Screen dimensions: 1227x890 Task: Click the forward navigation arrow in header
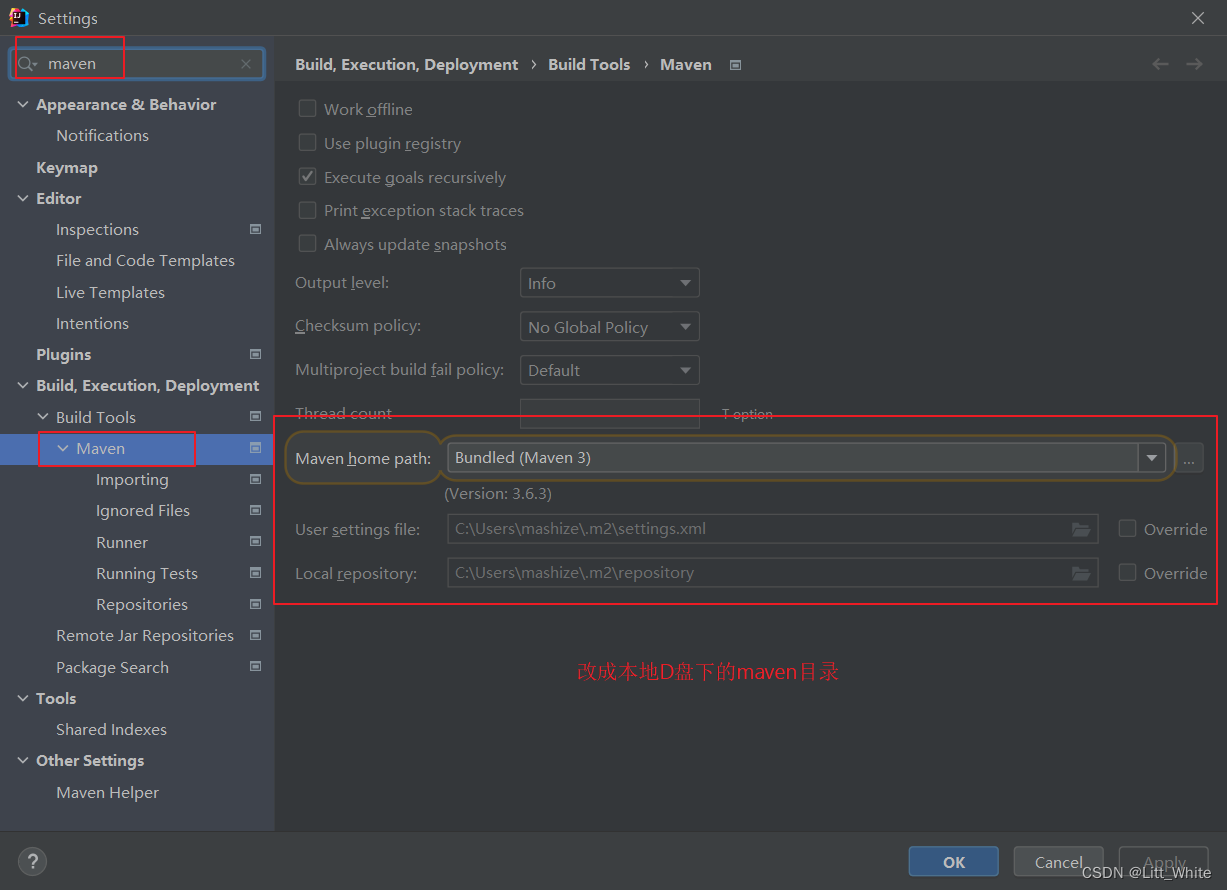pos(1194,64)
